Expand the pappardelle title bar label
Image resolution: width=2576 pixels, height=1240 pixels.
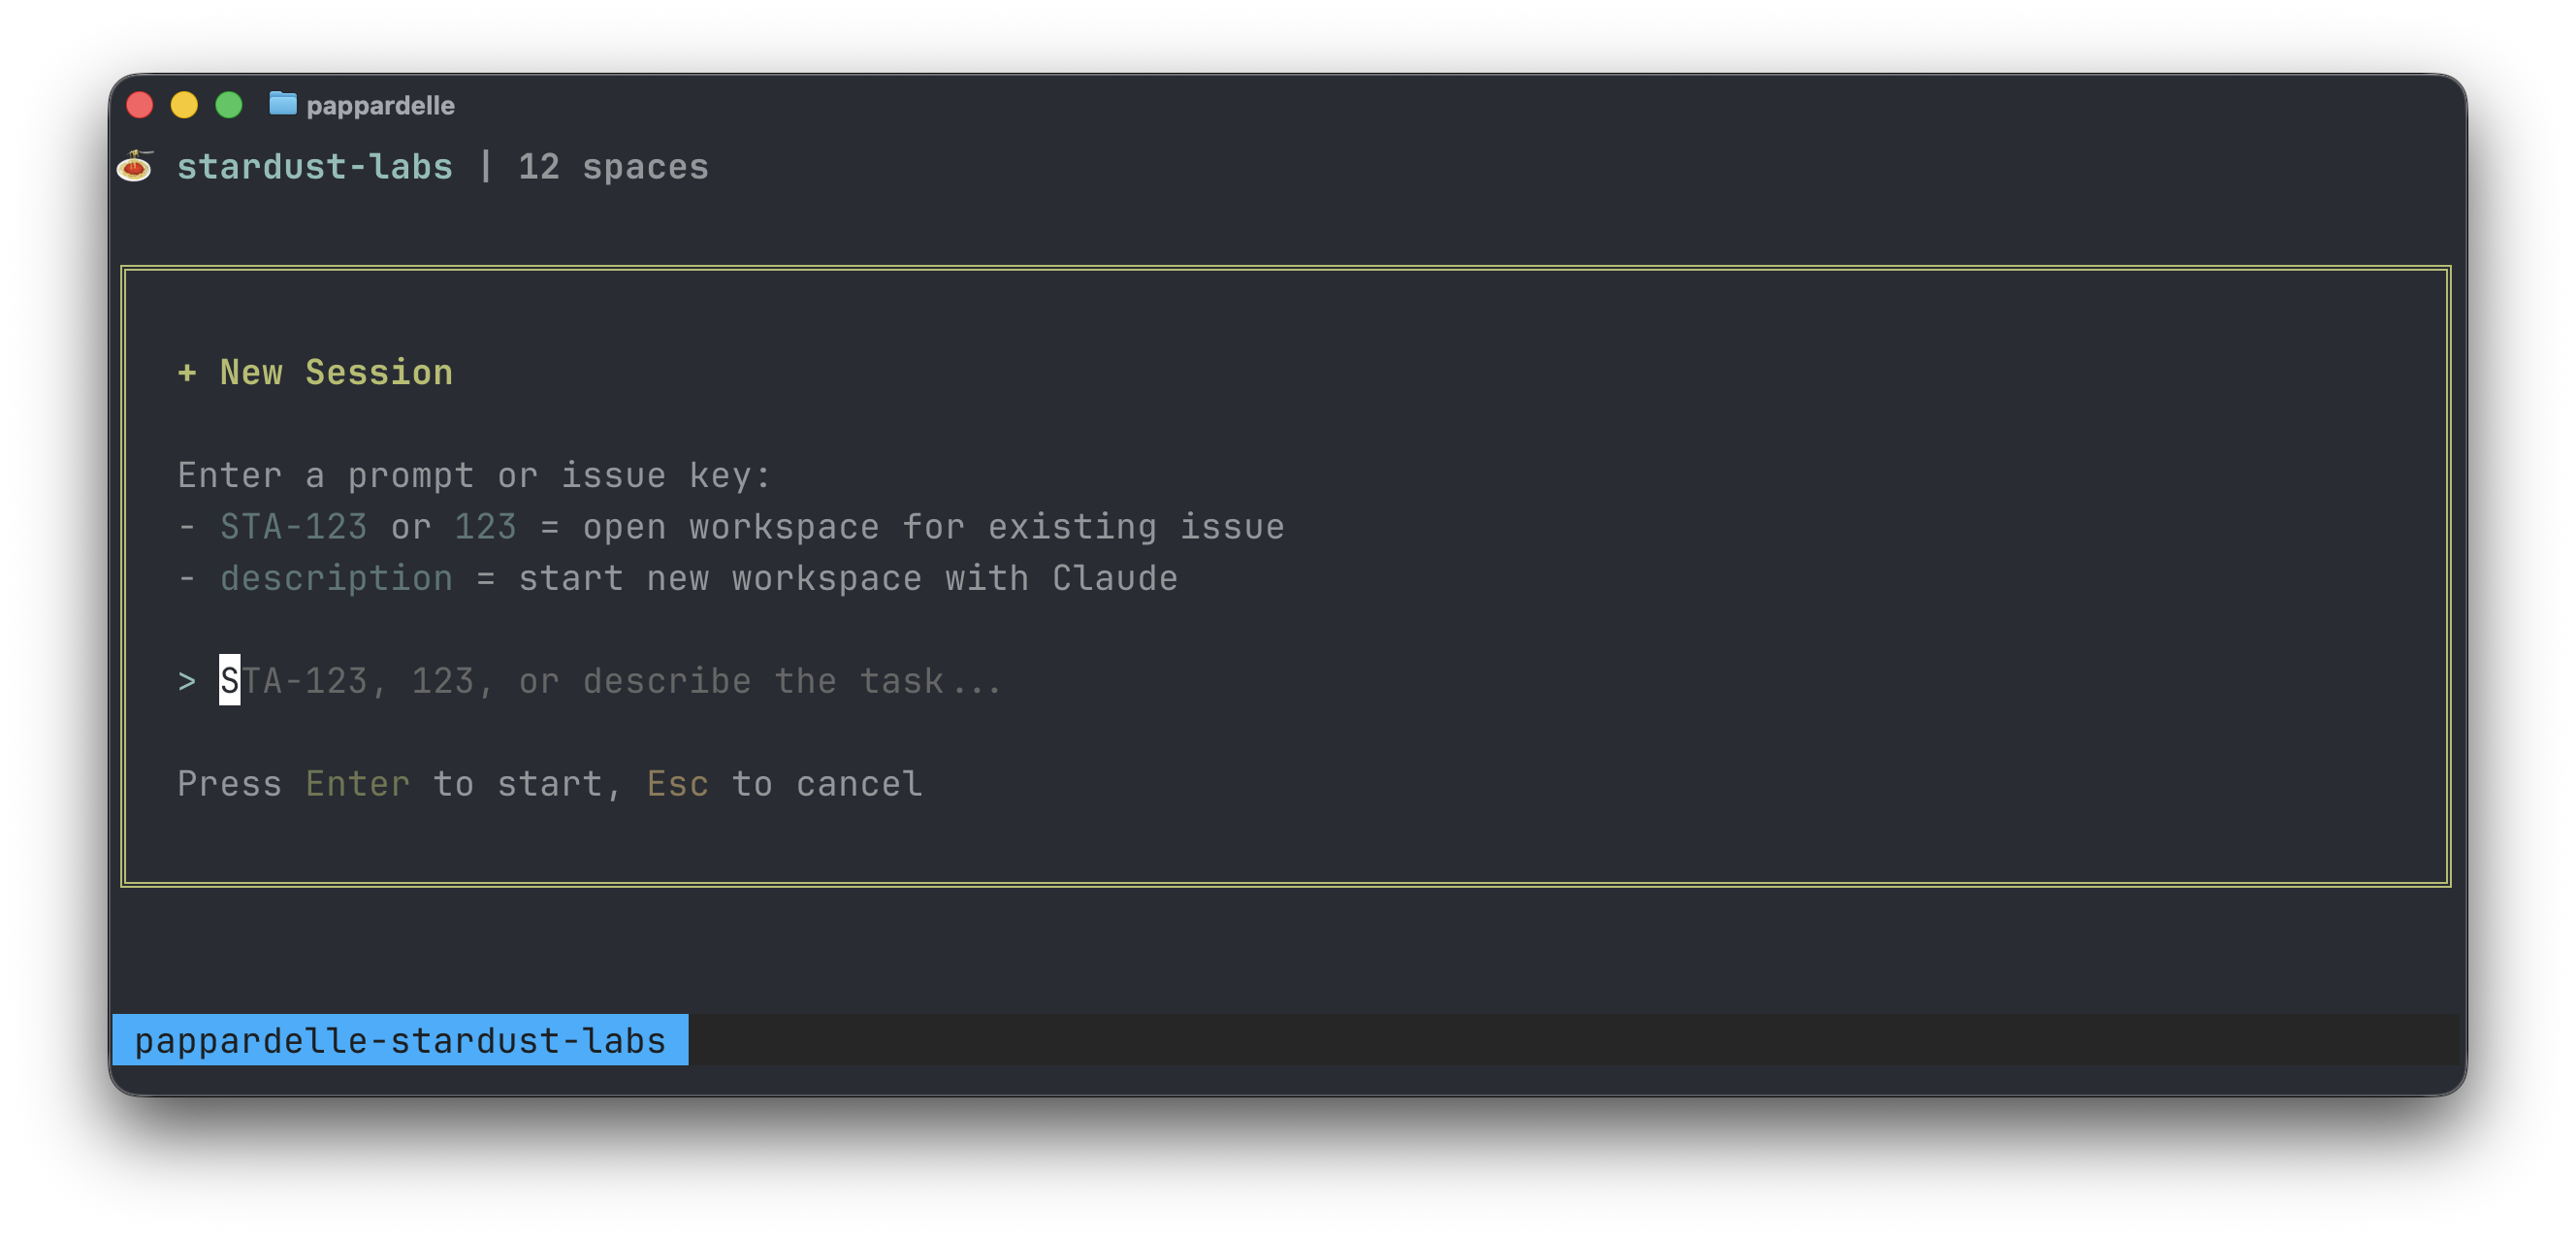(382, 103)
